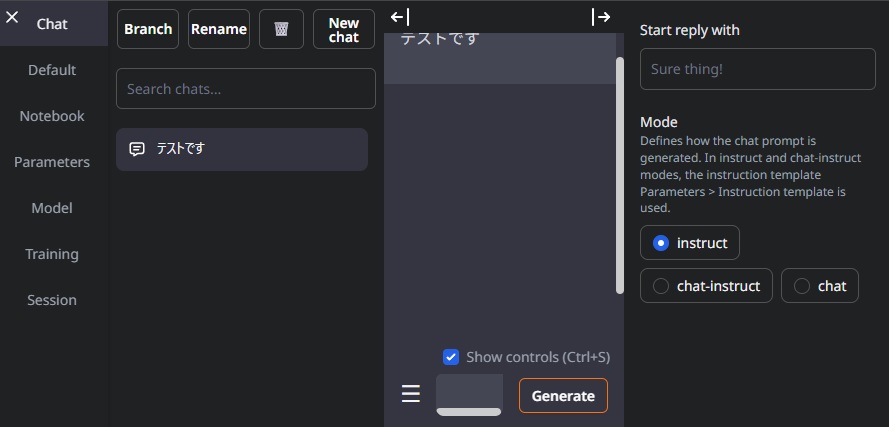Click the Generate button

pos(563,395)
